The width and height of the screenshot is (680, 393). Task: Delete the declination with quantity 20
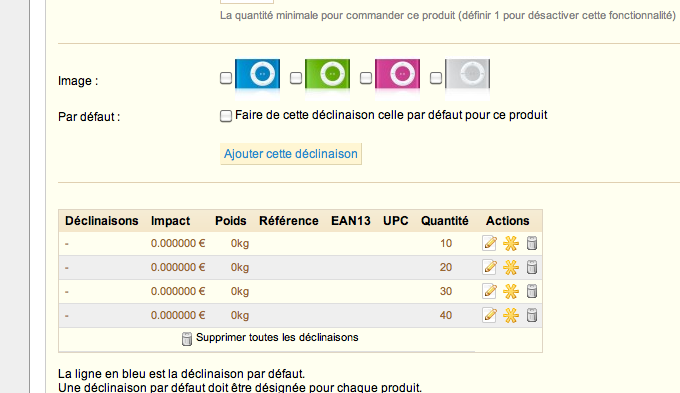(532, 267)
